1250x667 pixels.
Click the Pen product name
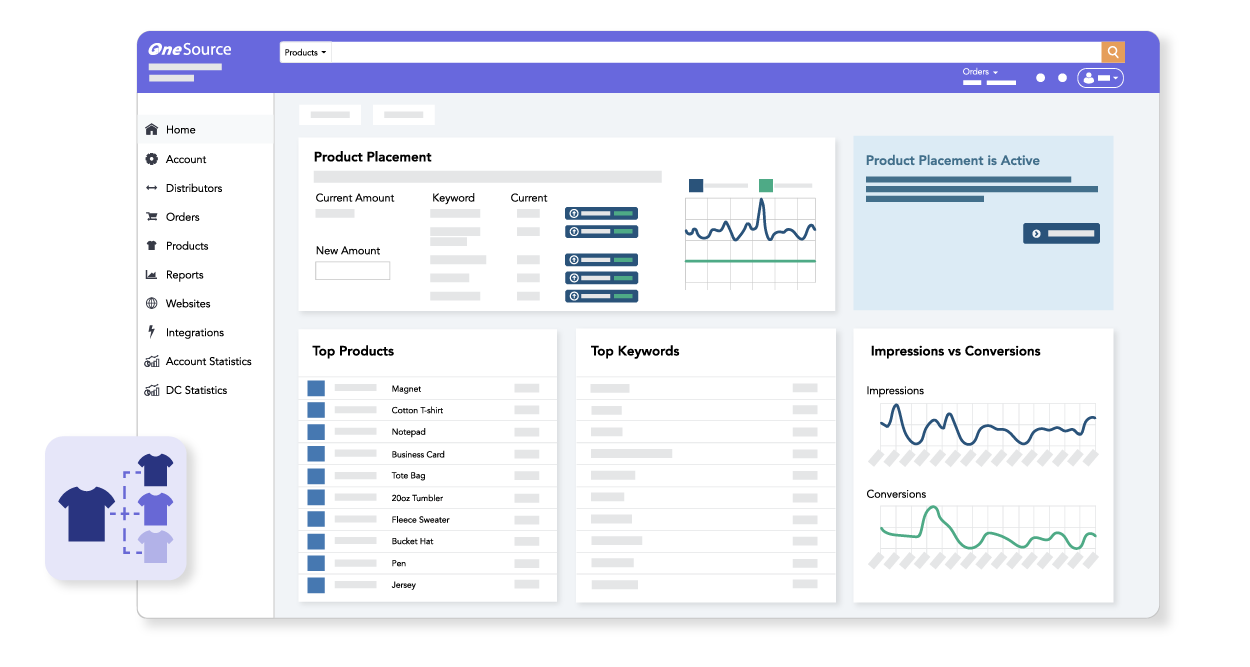[399, 563]
